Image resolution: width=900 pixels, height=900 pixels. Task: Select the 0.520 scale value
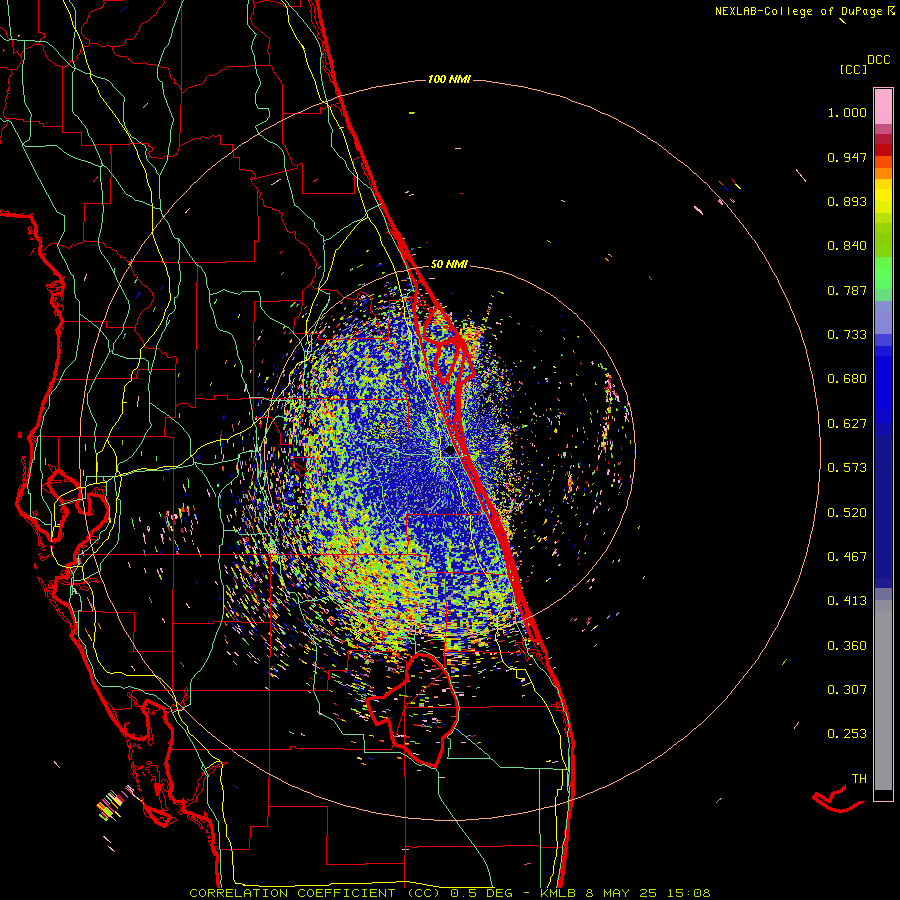tap(847, 513)
